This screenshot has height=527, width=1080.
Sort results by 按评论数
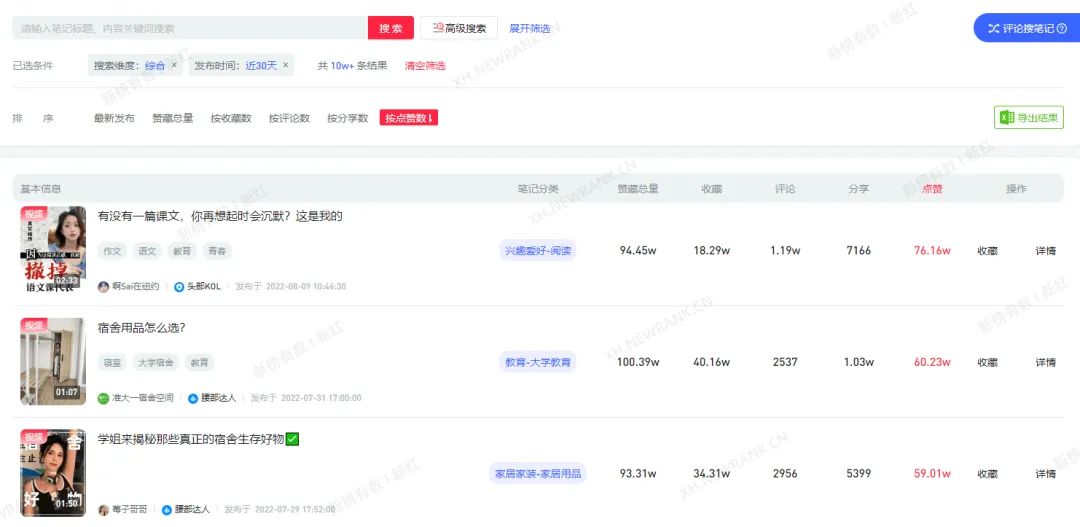click(289, 118)
